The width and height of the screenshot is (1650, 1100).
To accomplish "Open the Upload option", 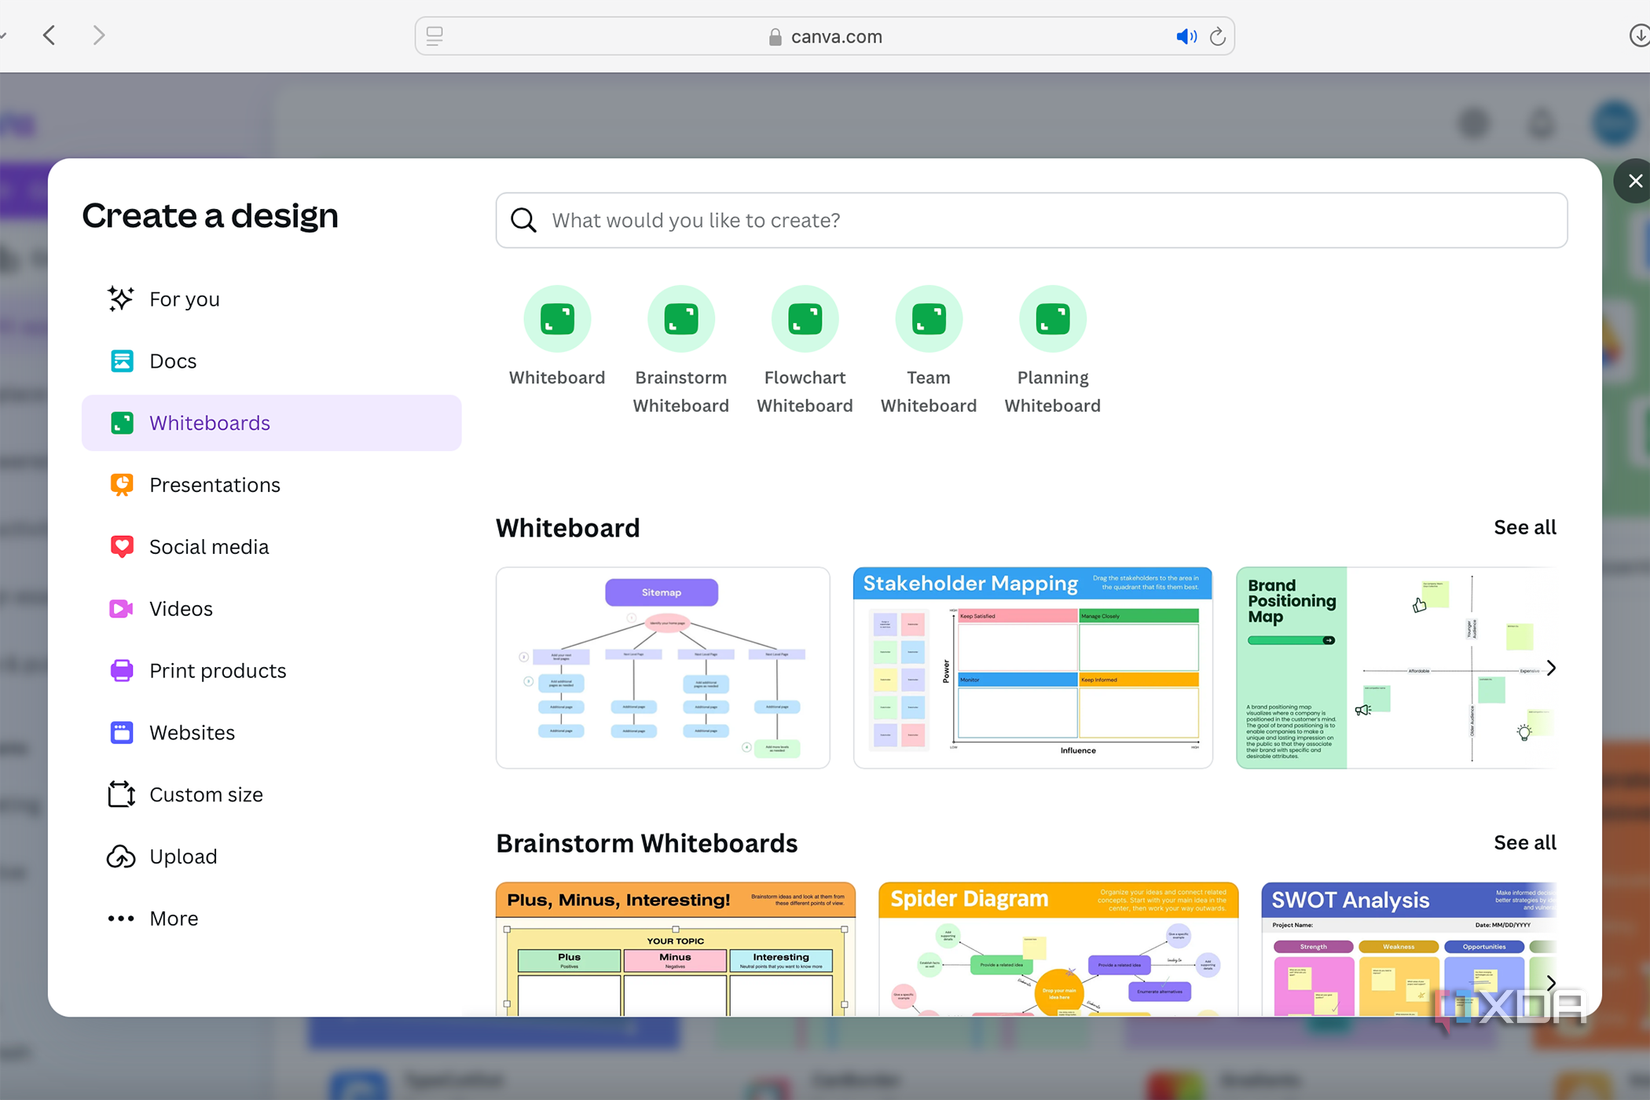I will [x=271, y=857].
